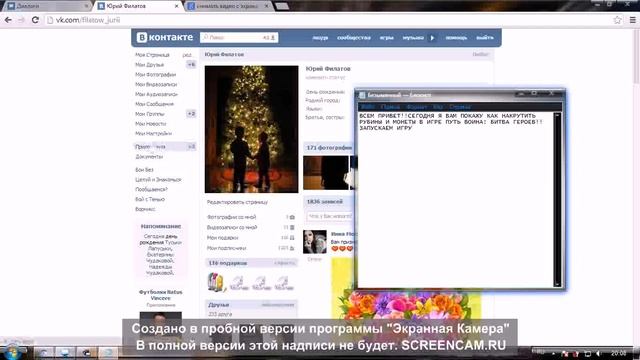Click the icon beside Мои подписчики
This screenshot has height=360, width=640.
click(292, 248)
